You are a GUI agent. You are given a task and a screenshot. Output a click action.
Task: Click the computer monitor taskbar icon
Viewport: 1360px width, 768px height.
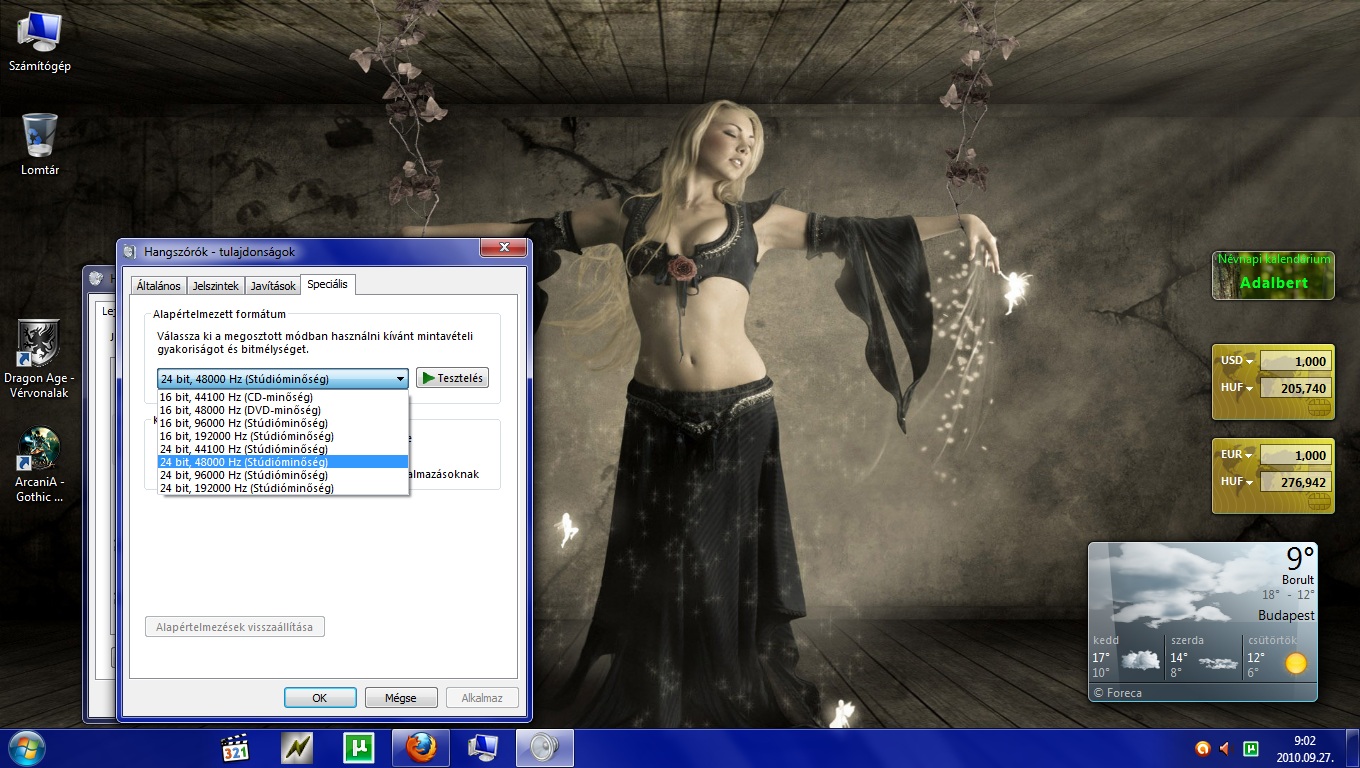(483, 748)
